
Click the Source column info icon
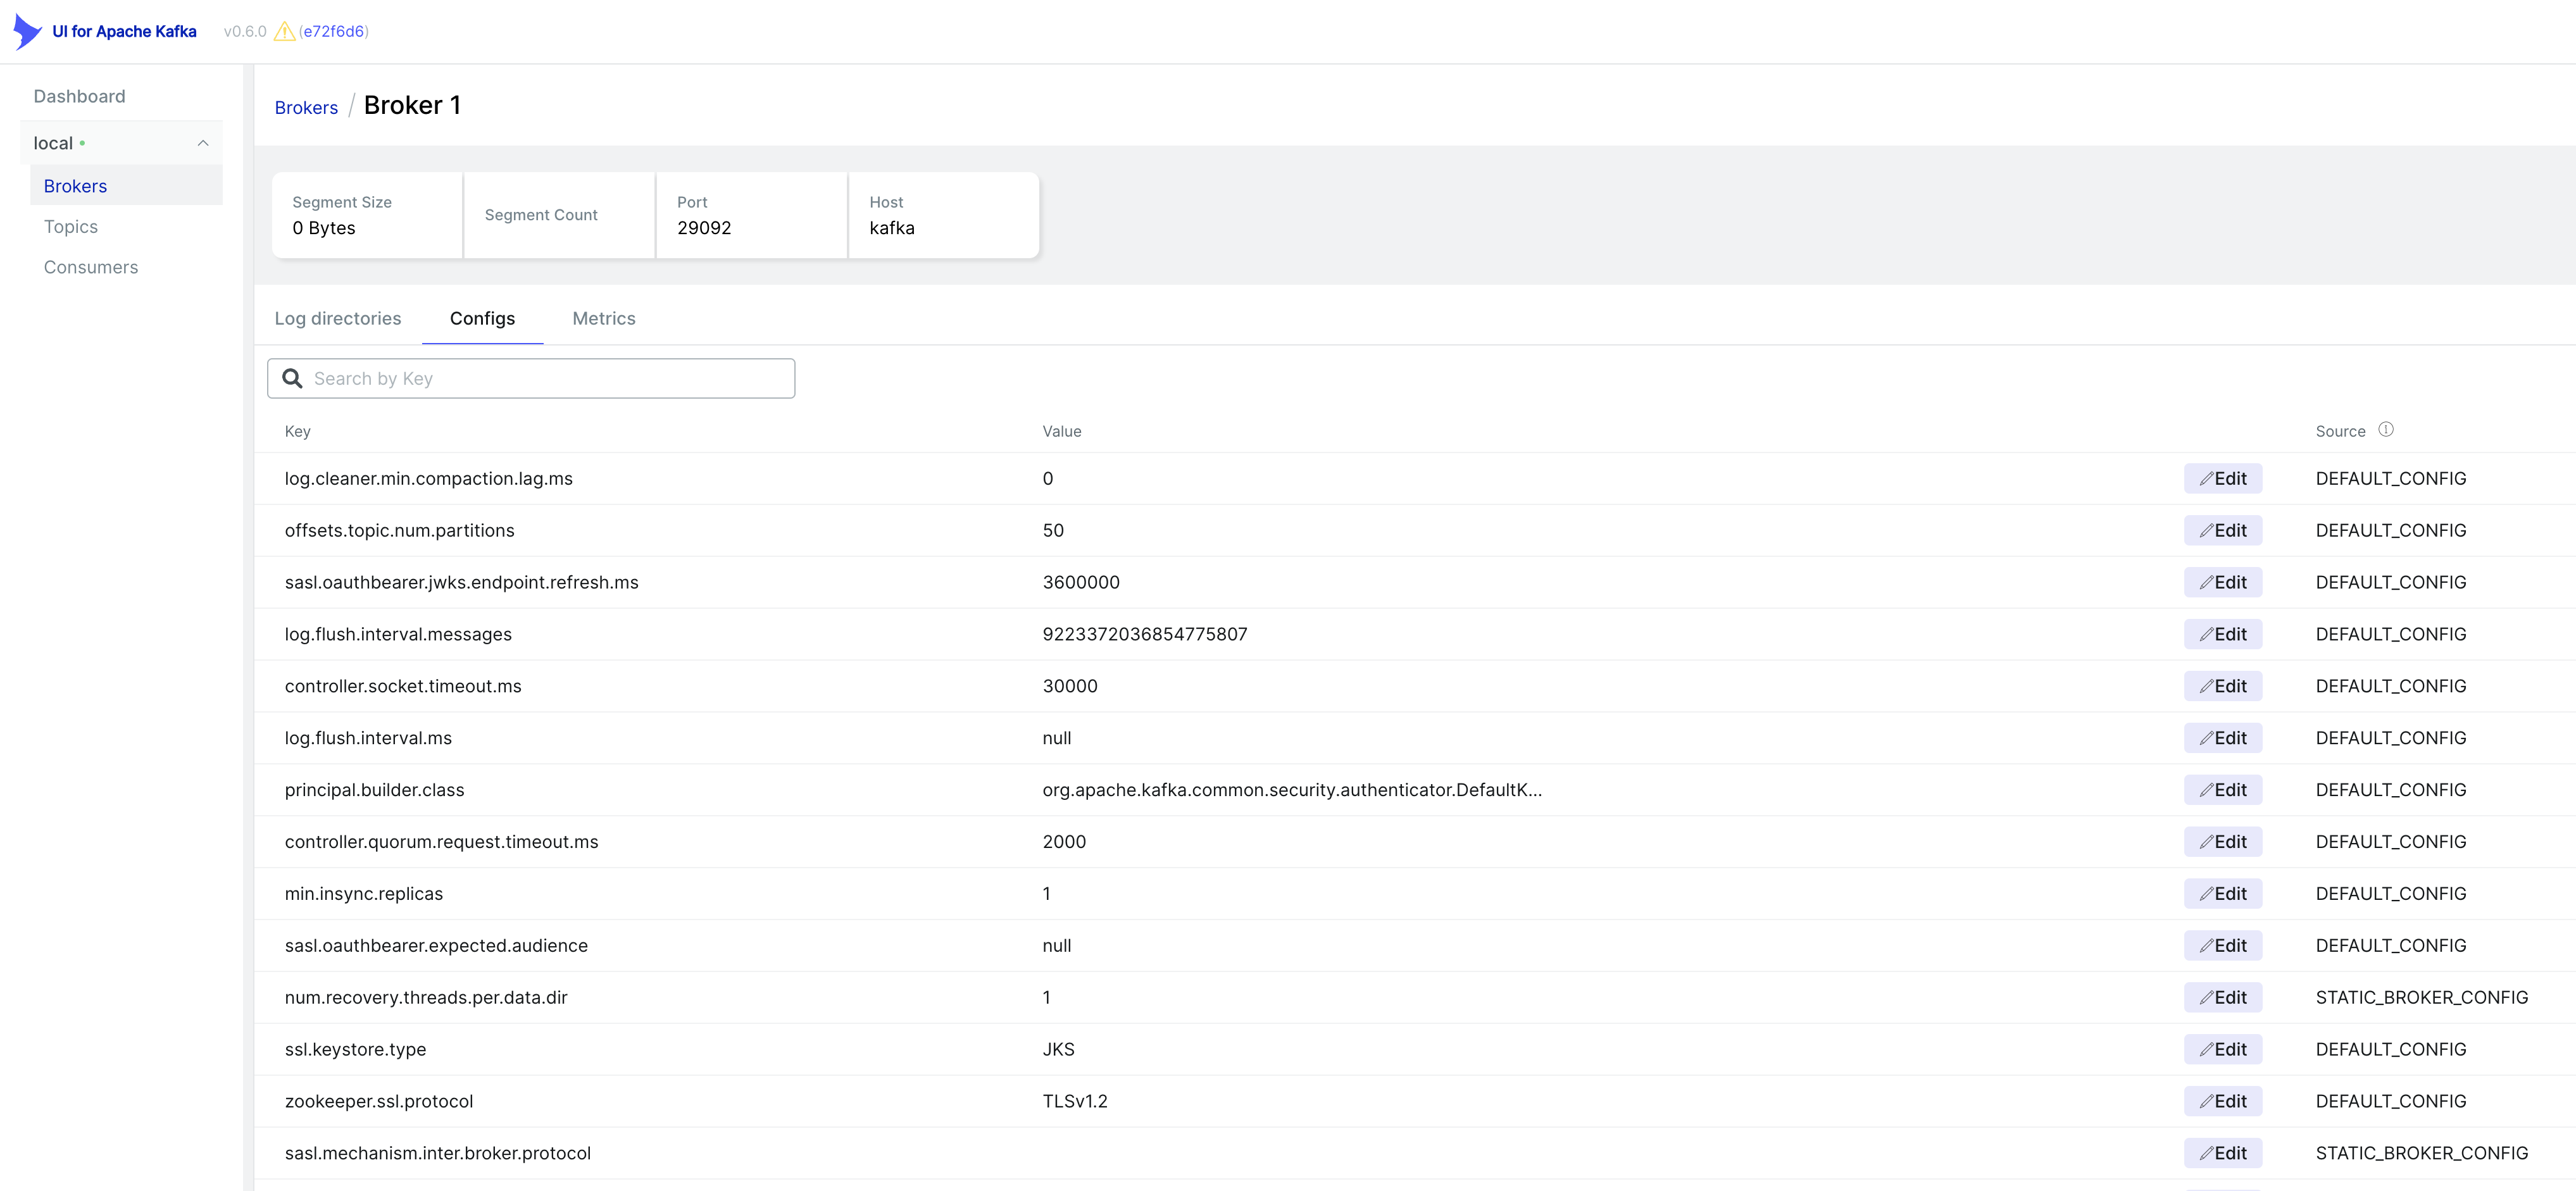tap(2386, 430)
